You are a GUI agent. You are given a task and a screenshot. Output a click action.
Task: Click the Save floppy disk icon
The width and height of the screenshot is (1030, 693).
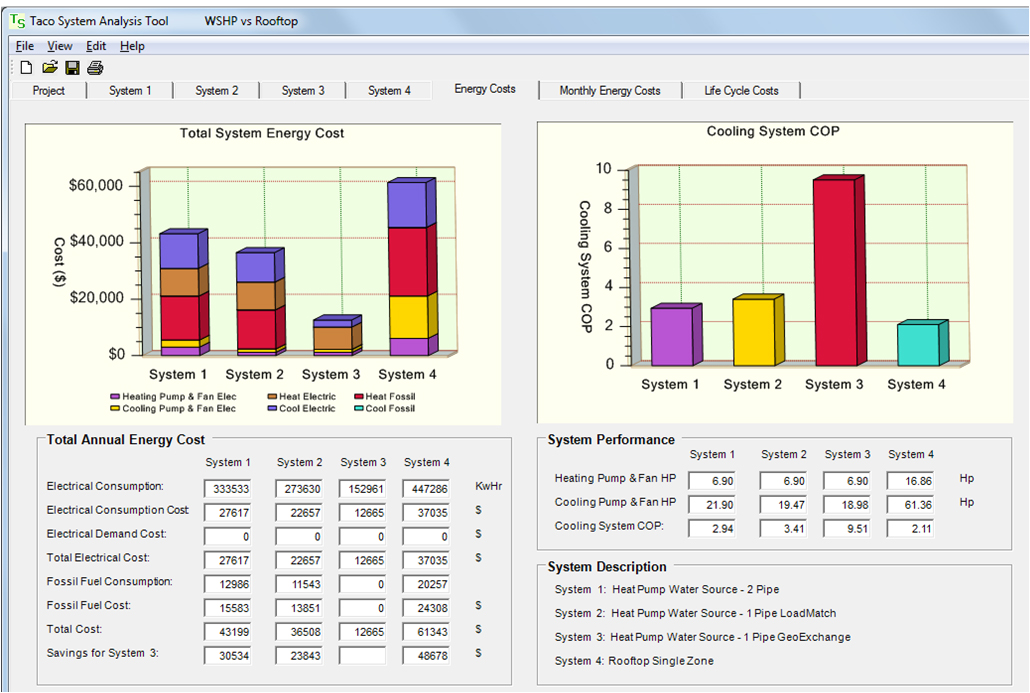72,68
